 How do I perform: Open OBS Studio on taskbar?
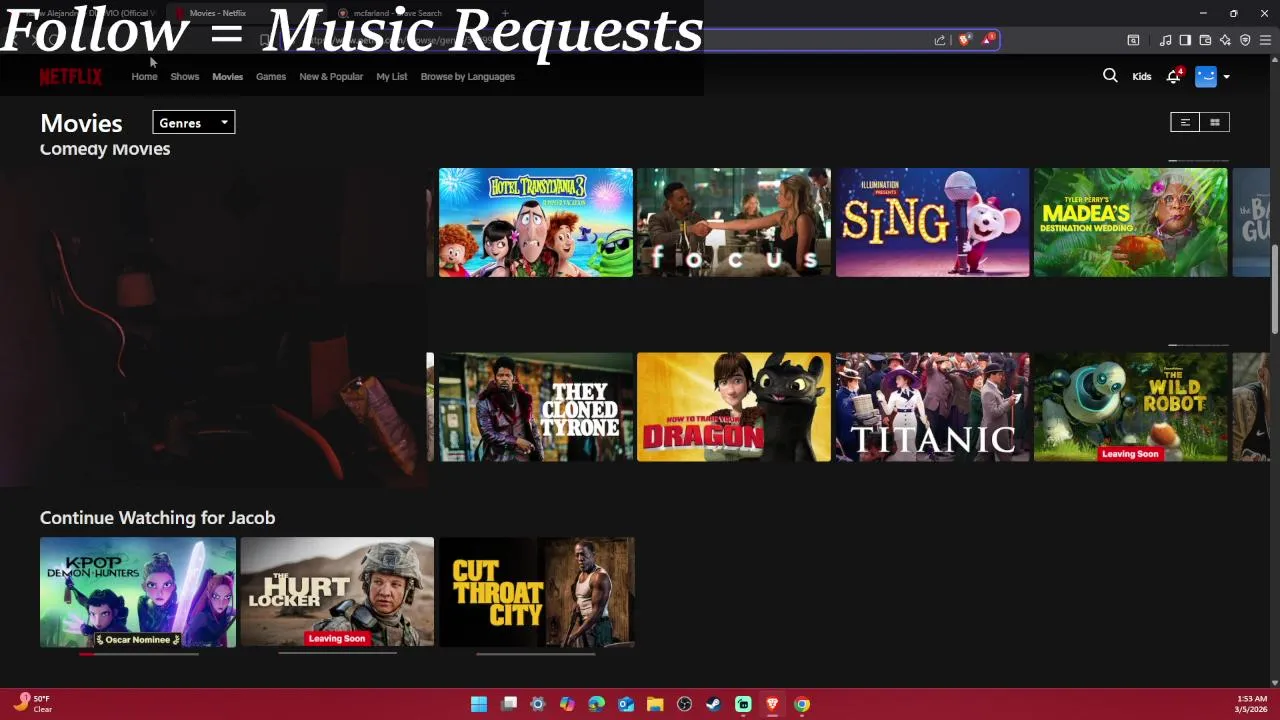click(684, 704)
